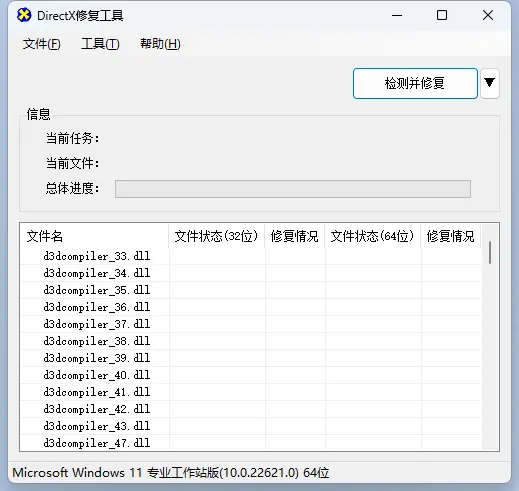Select d3dcompiler_43.dll row

(x=250, y=426)
